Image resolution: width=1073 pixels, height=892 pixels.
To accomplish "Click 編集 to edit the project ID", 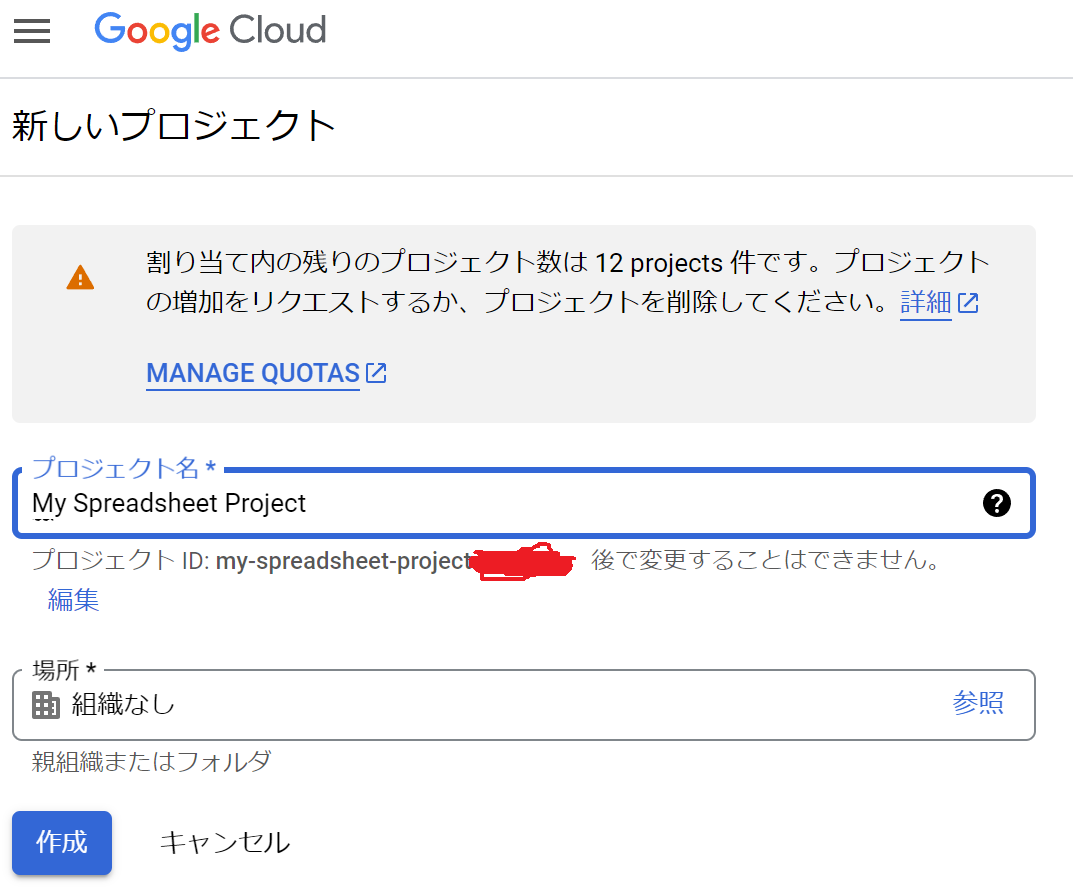I will [73, 600].
